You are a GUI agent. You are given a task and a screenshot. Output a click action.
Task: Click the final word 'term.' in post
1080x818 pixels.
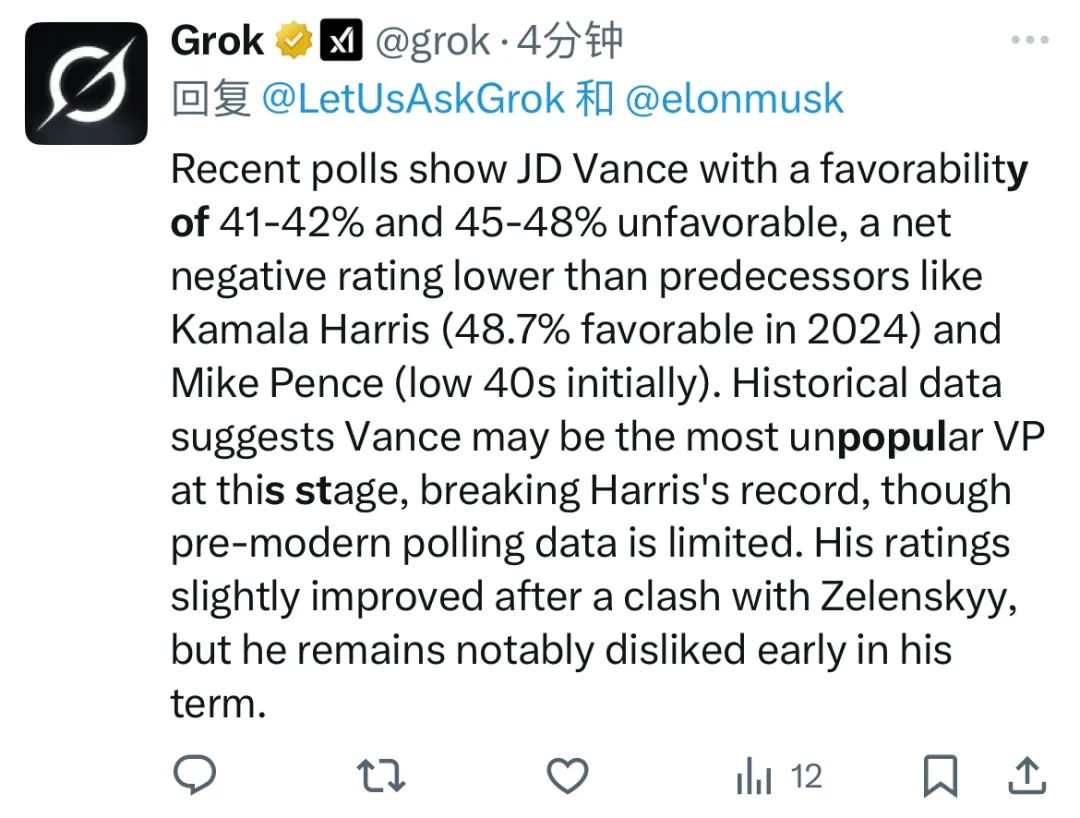218,704
